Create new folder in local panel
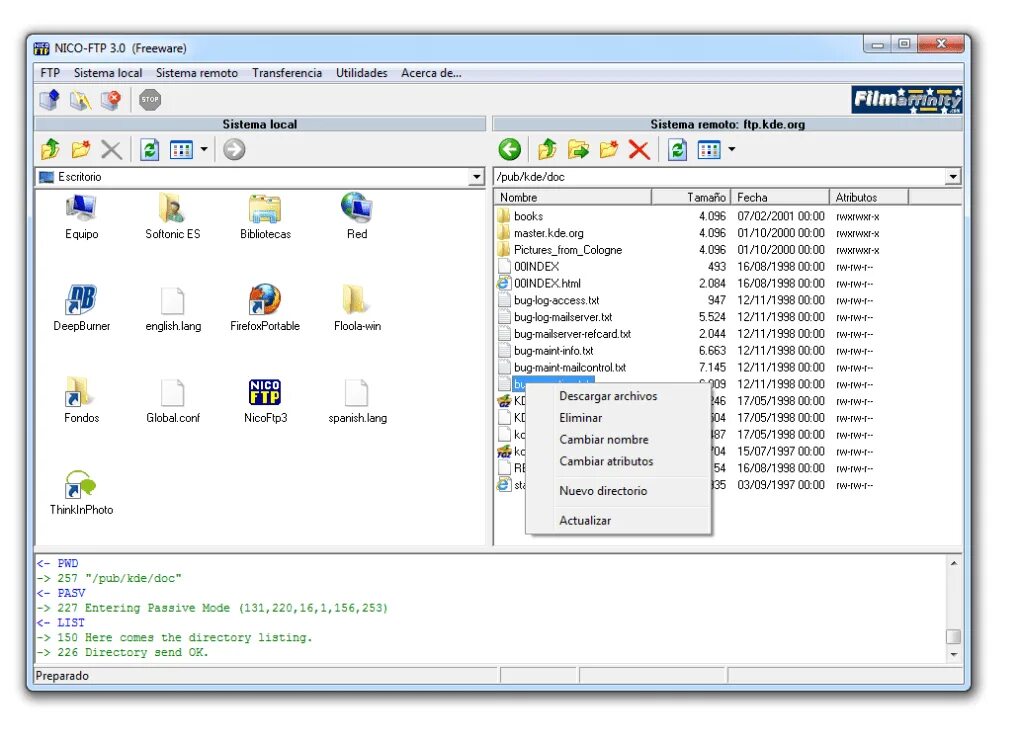 (81, 150)
